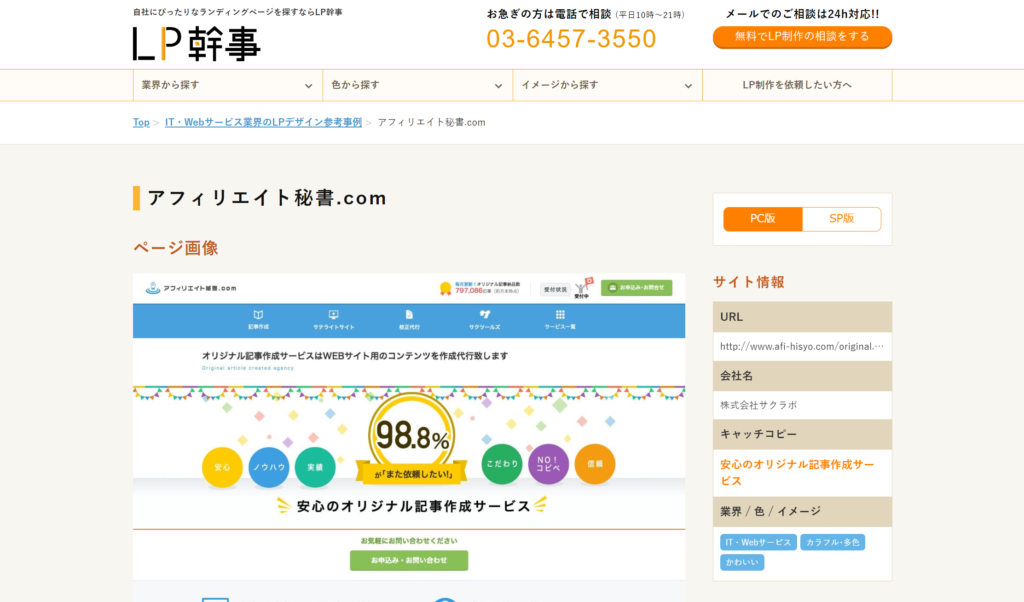Click the envelope icon on お申込み・お問合せ button
This screenshot has width=1024, height=602.
(x=610, y=287)
